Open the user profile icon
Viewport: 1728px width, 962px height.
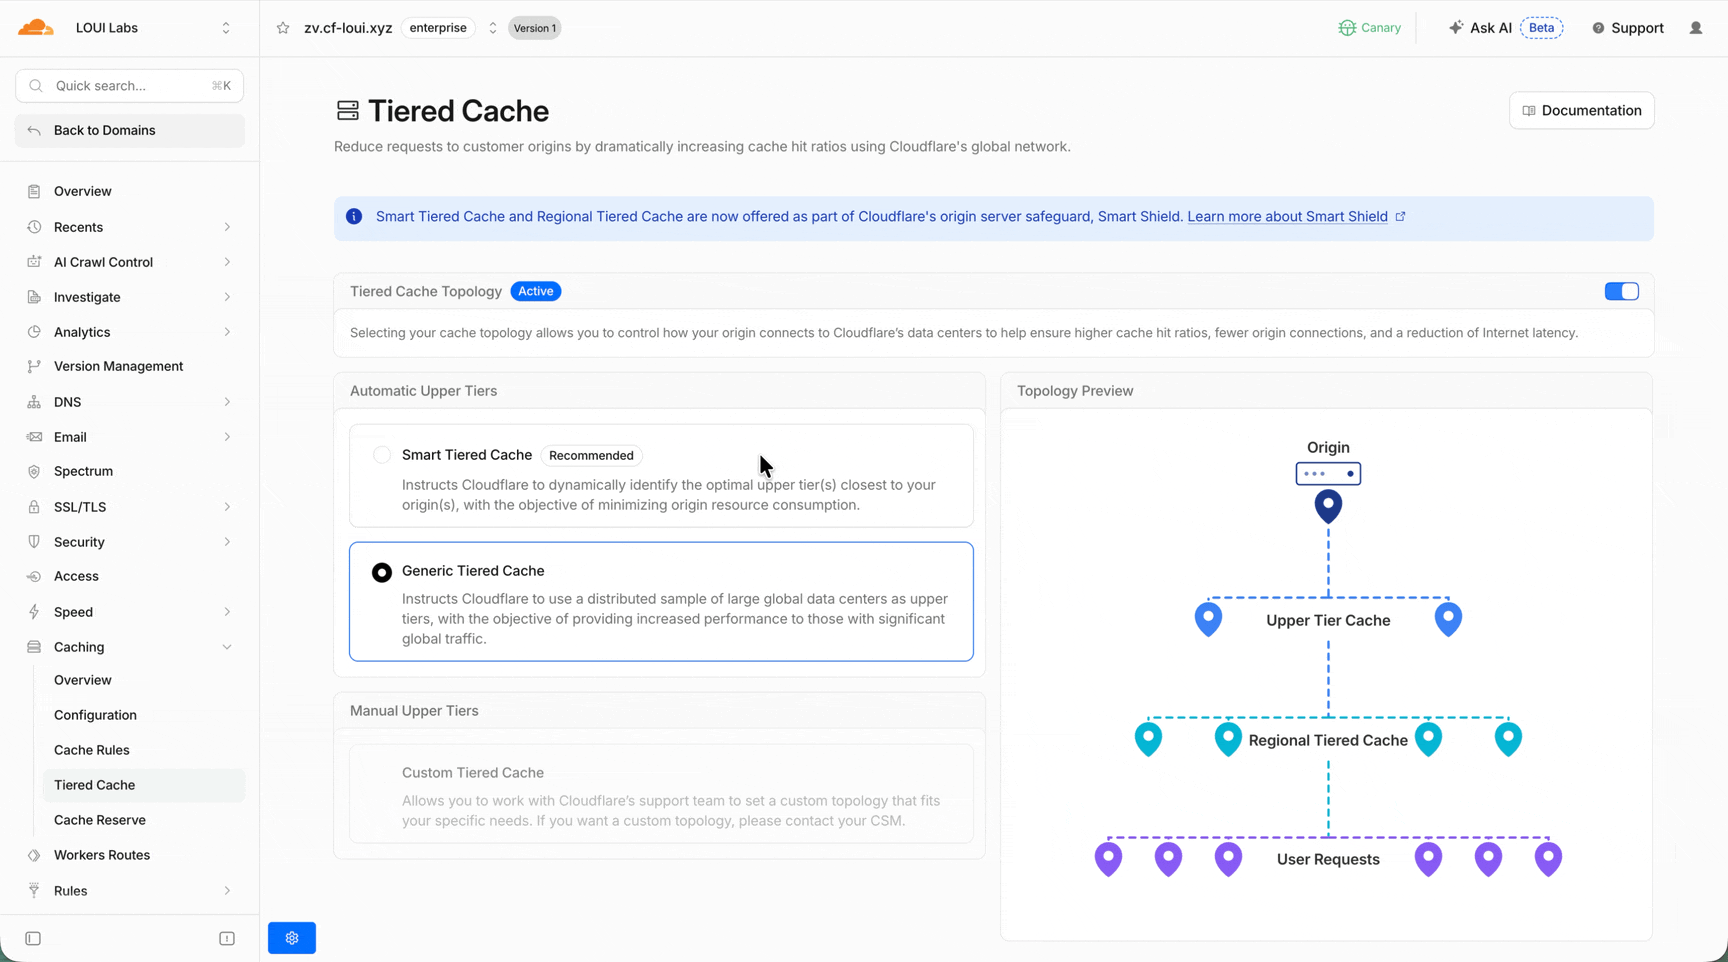pos(1696,28)
